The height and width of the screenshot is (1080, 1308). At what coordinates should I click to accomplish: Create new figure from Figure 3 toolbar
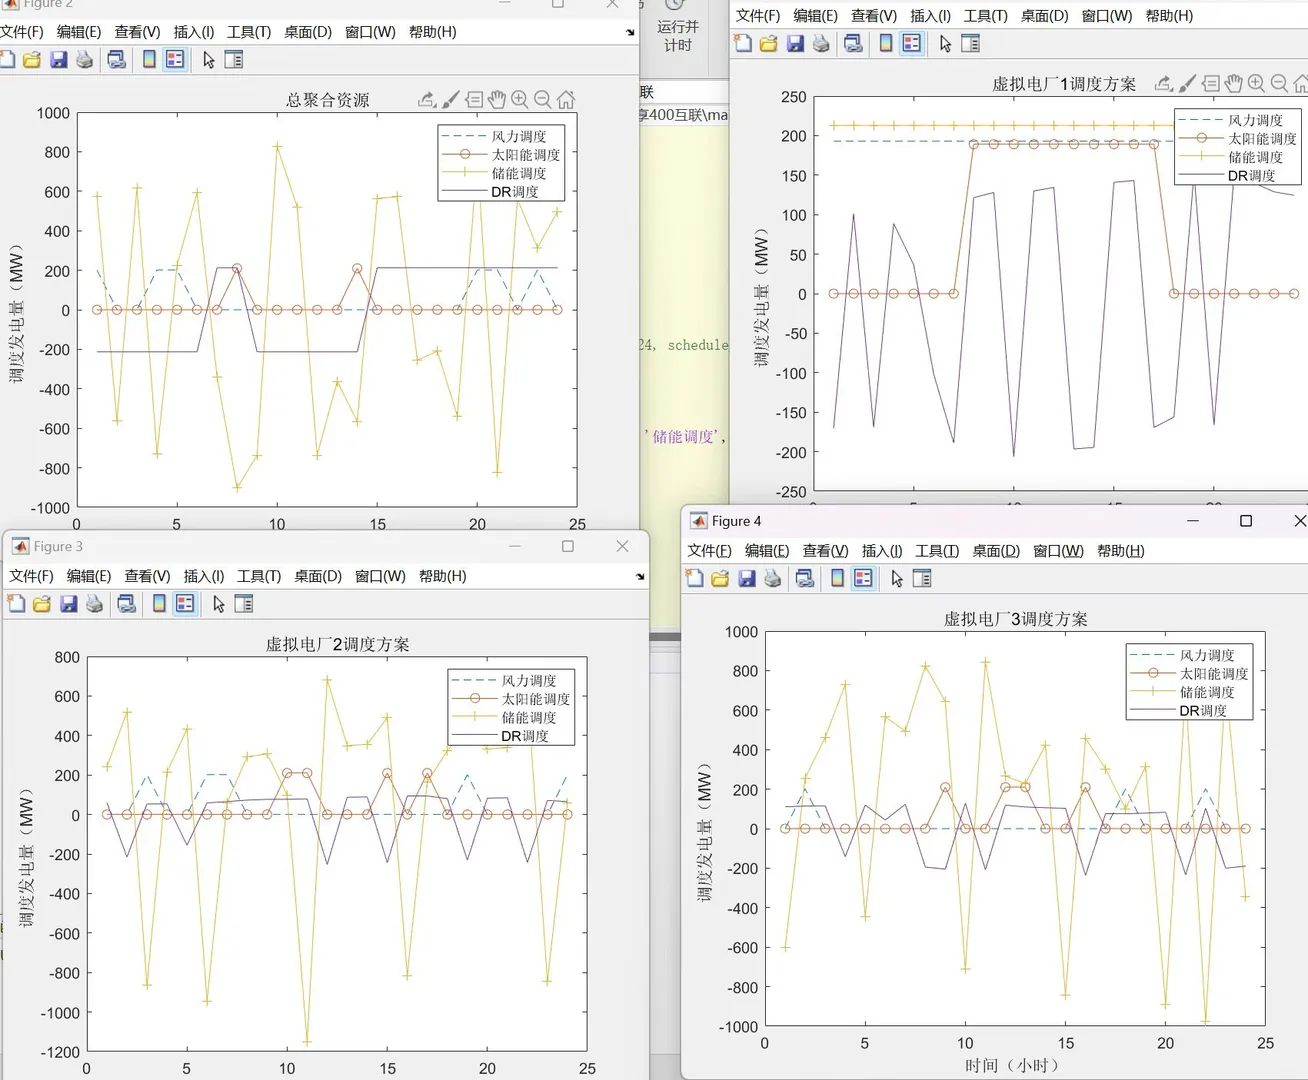16,604
